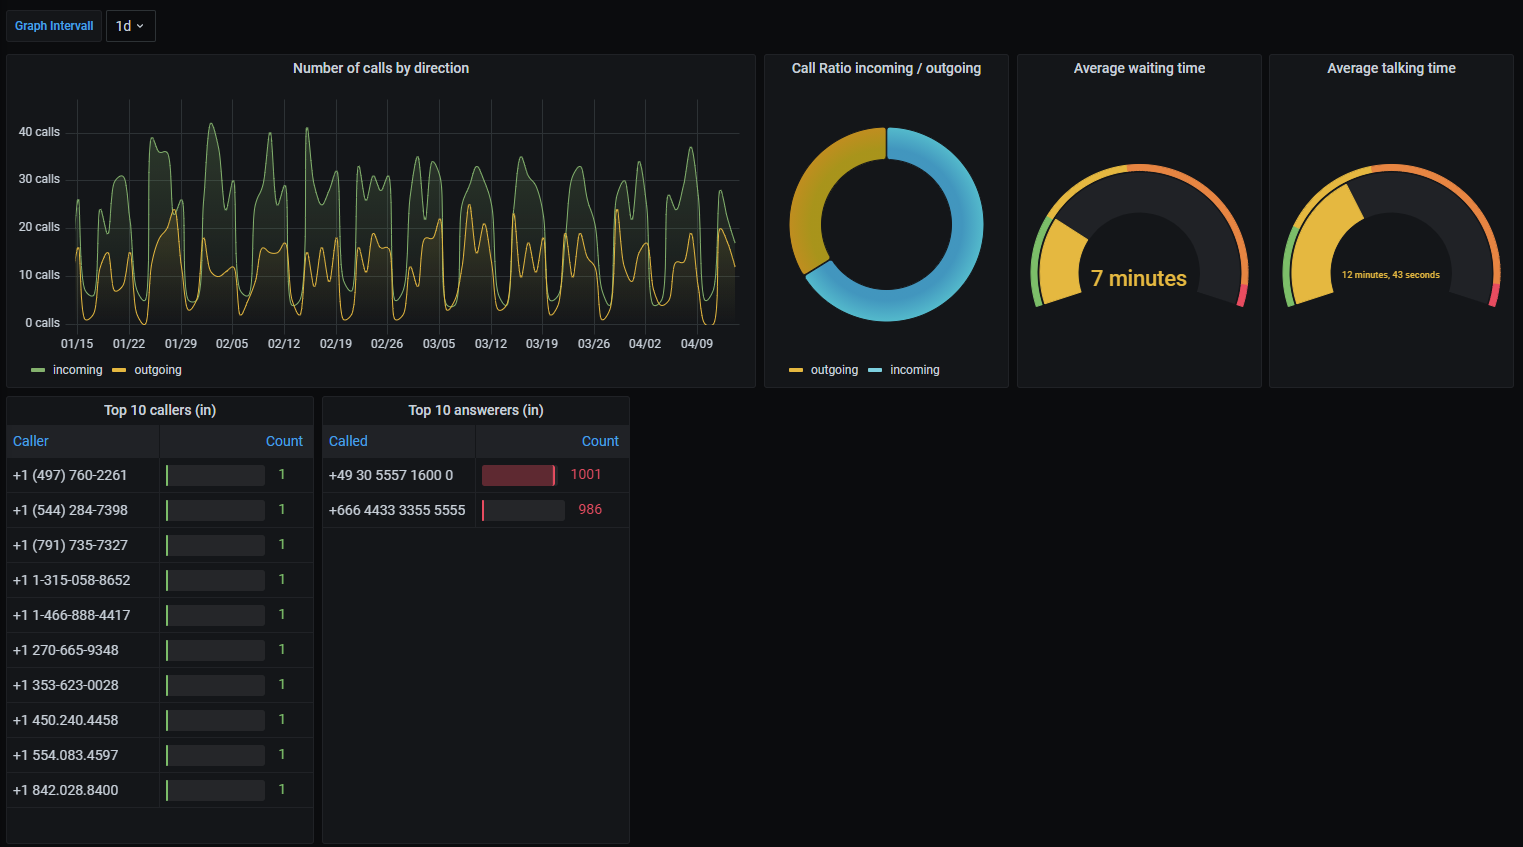Select caller +1 353-623-0028
This screenshot has height=847, width=1523.
pyautogui.click(x=65, y=685)
